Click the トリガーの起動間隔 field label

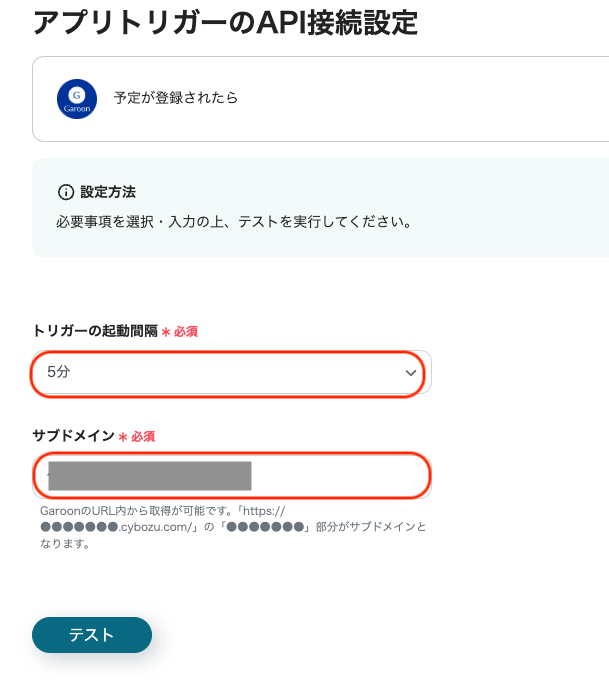click(95, 331)
